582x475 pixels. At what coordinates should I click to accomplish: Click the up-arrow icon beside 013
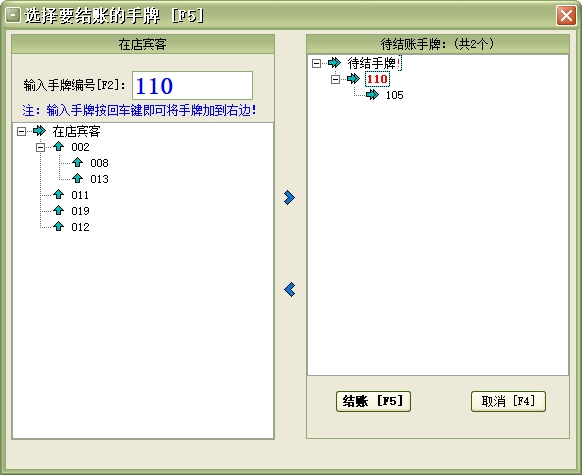pos(78,178)
